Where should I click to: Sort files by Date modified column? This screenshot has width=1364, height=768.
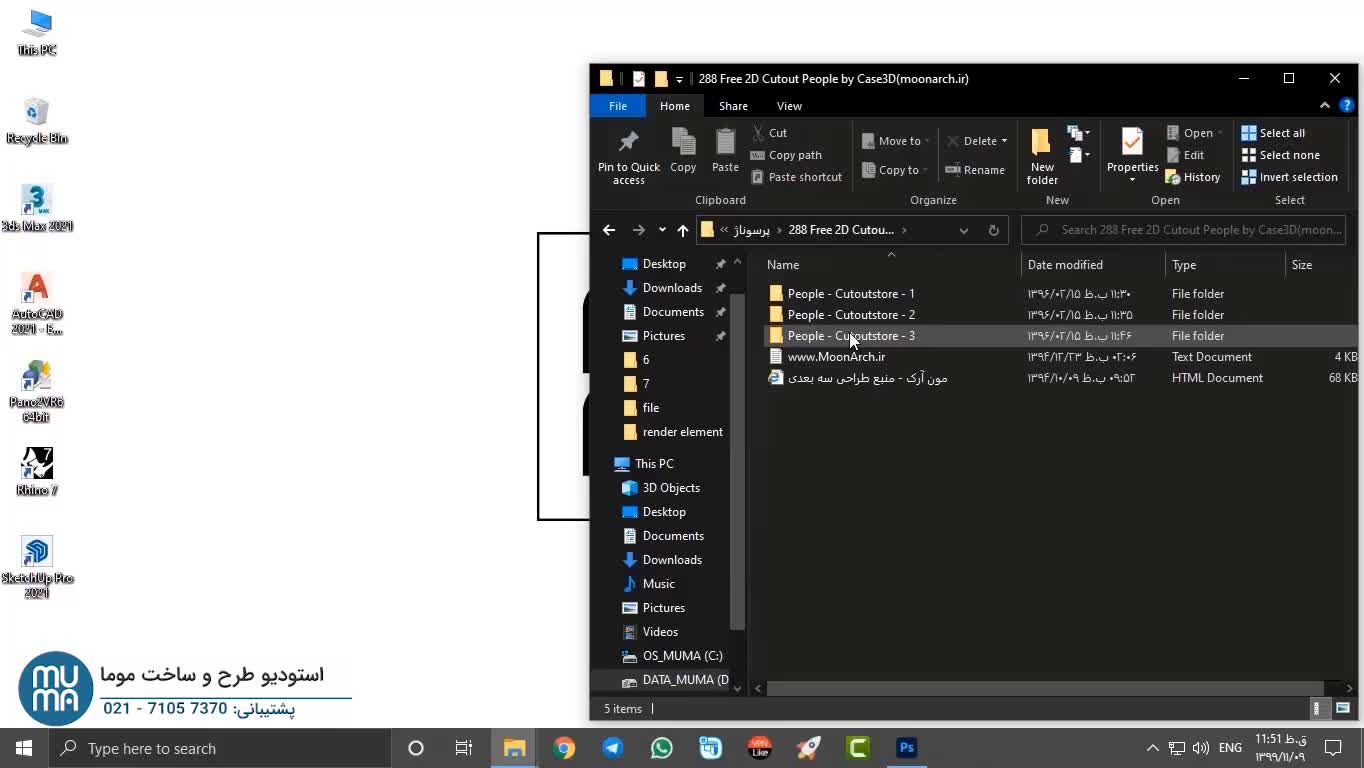(x=1065, y=265)
